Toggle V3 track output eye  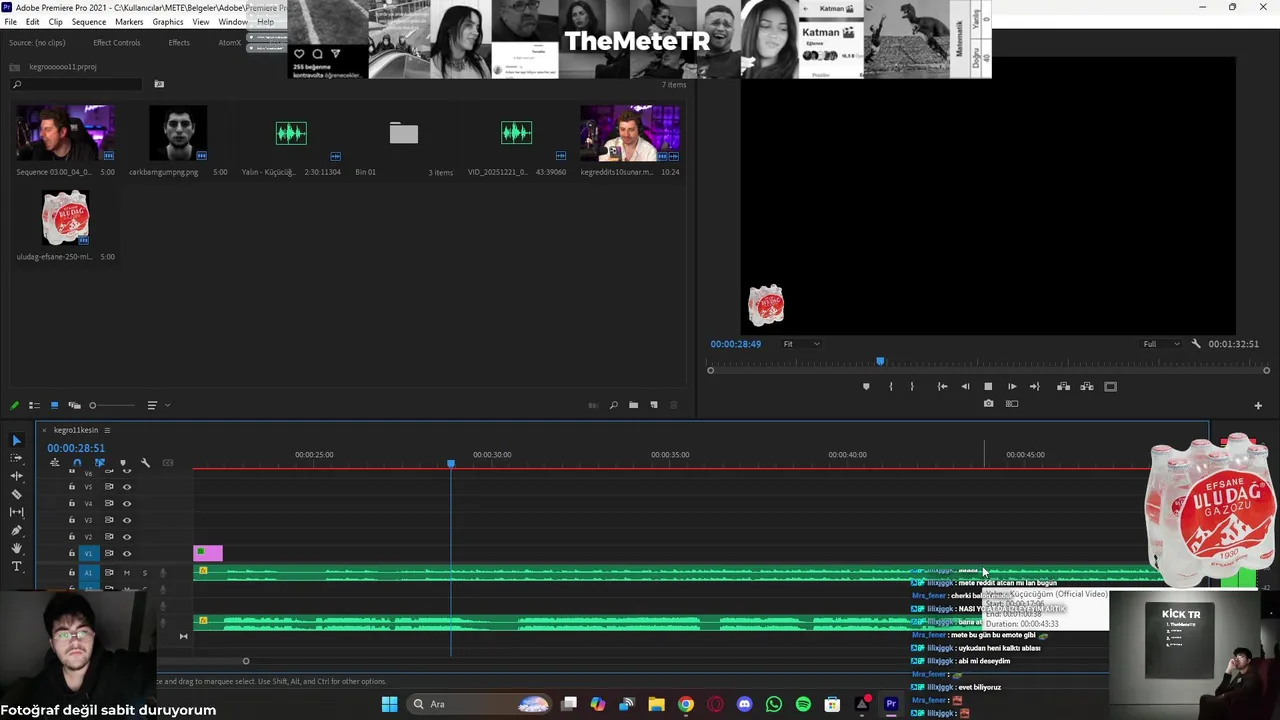click(x=127, y=520)
